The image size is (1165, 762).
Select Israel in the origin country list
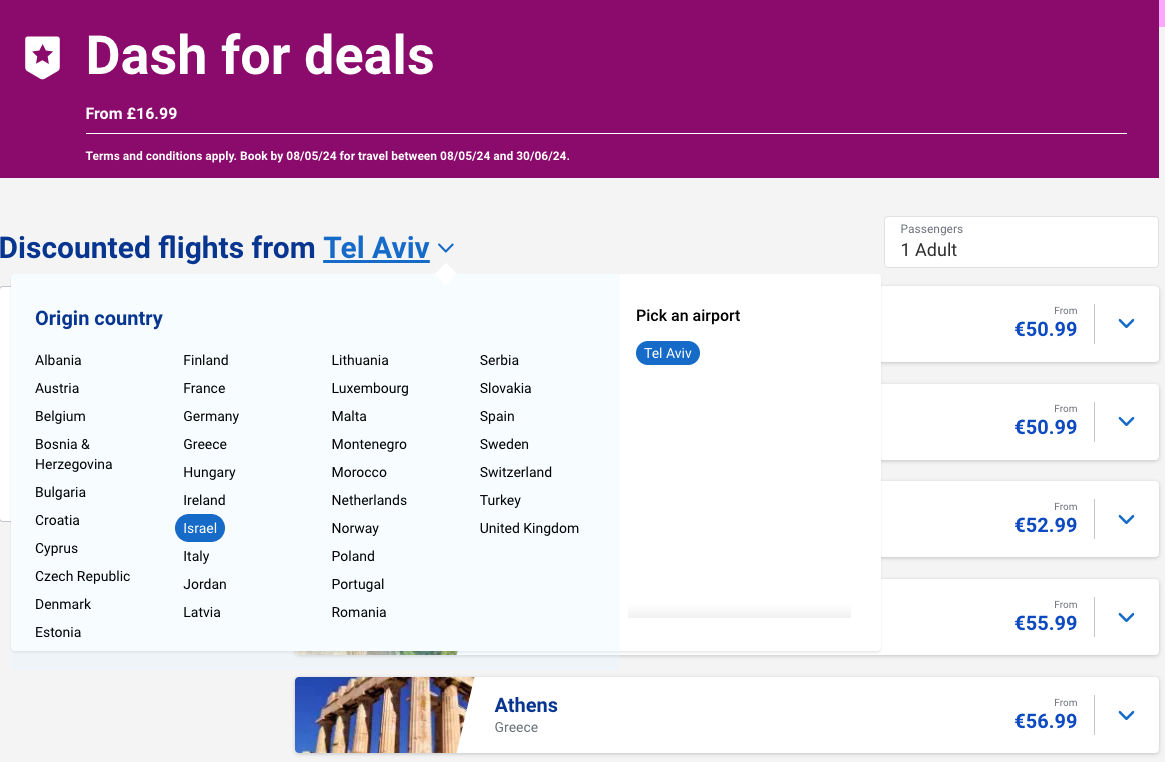[x=200, y=528]
